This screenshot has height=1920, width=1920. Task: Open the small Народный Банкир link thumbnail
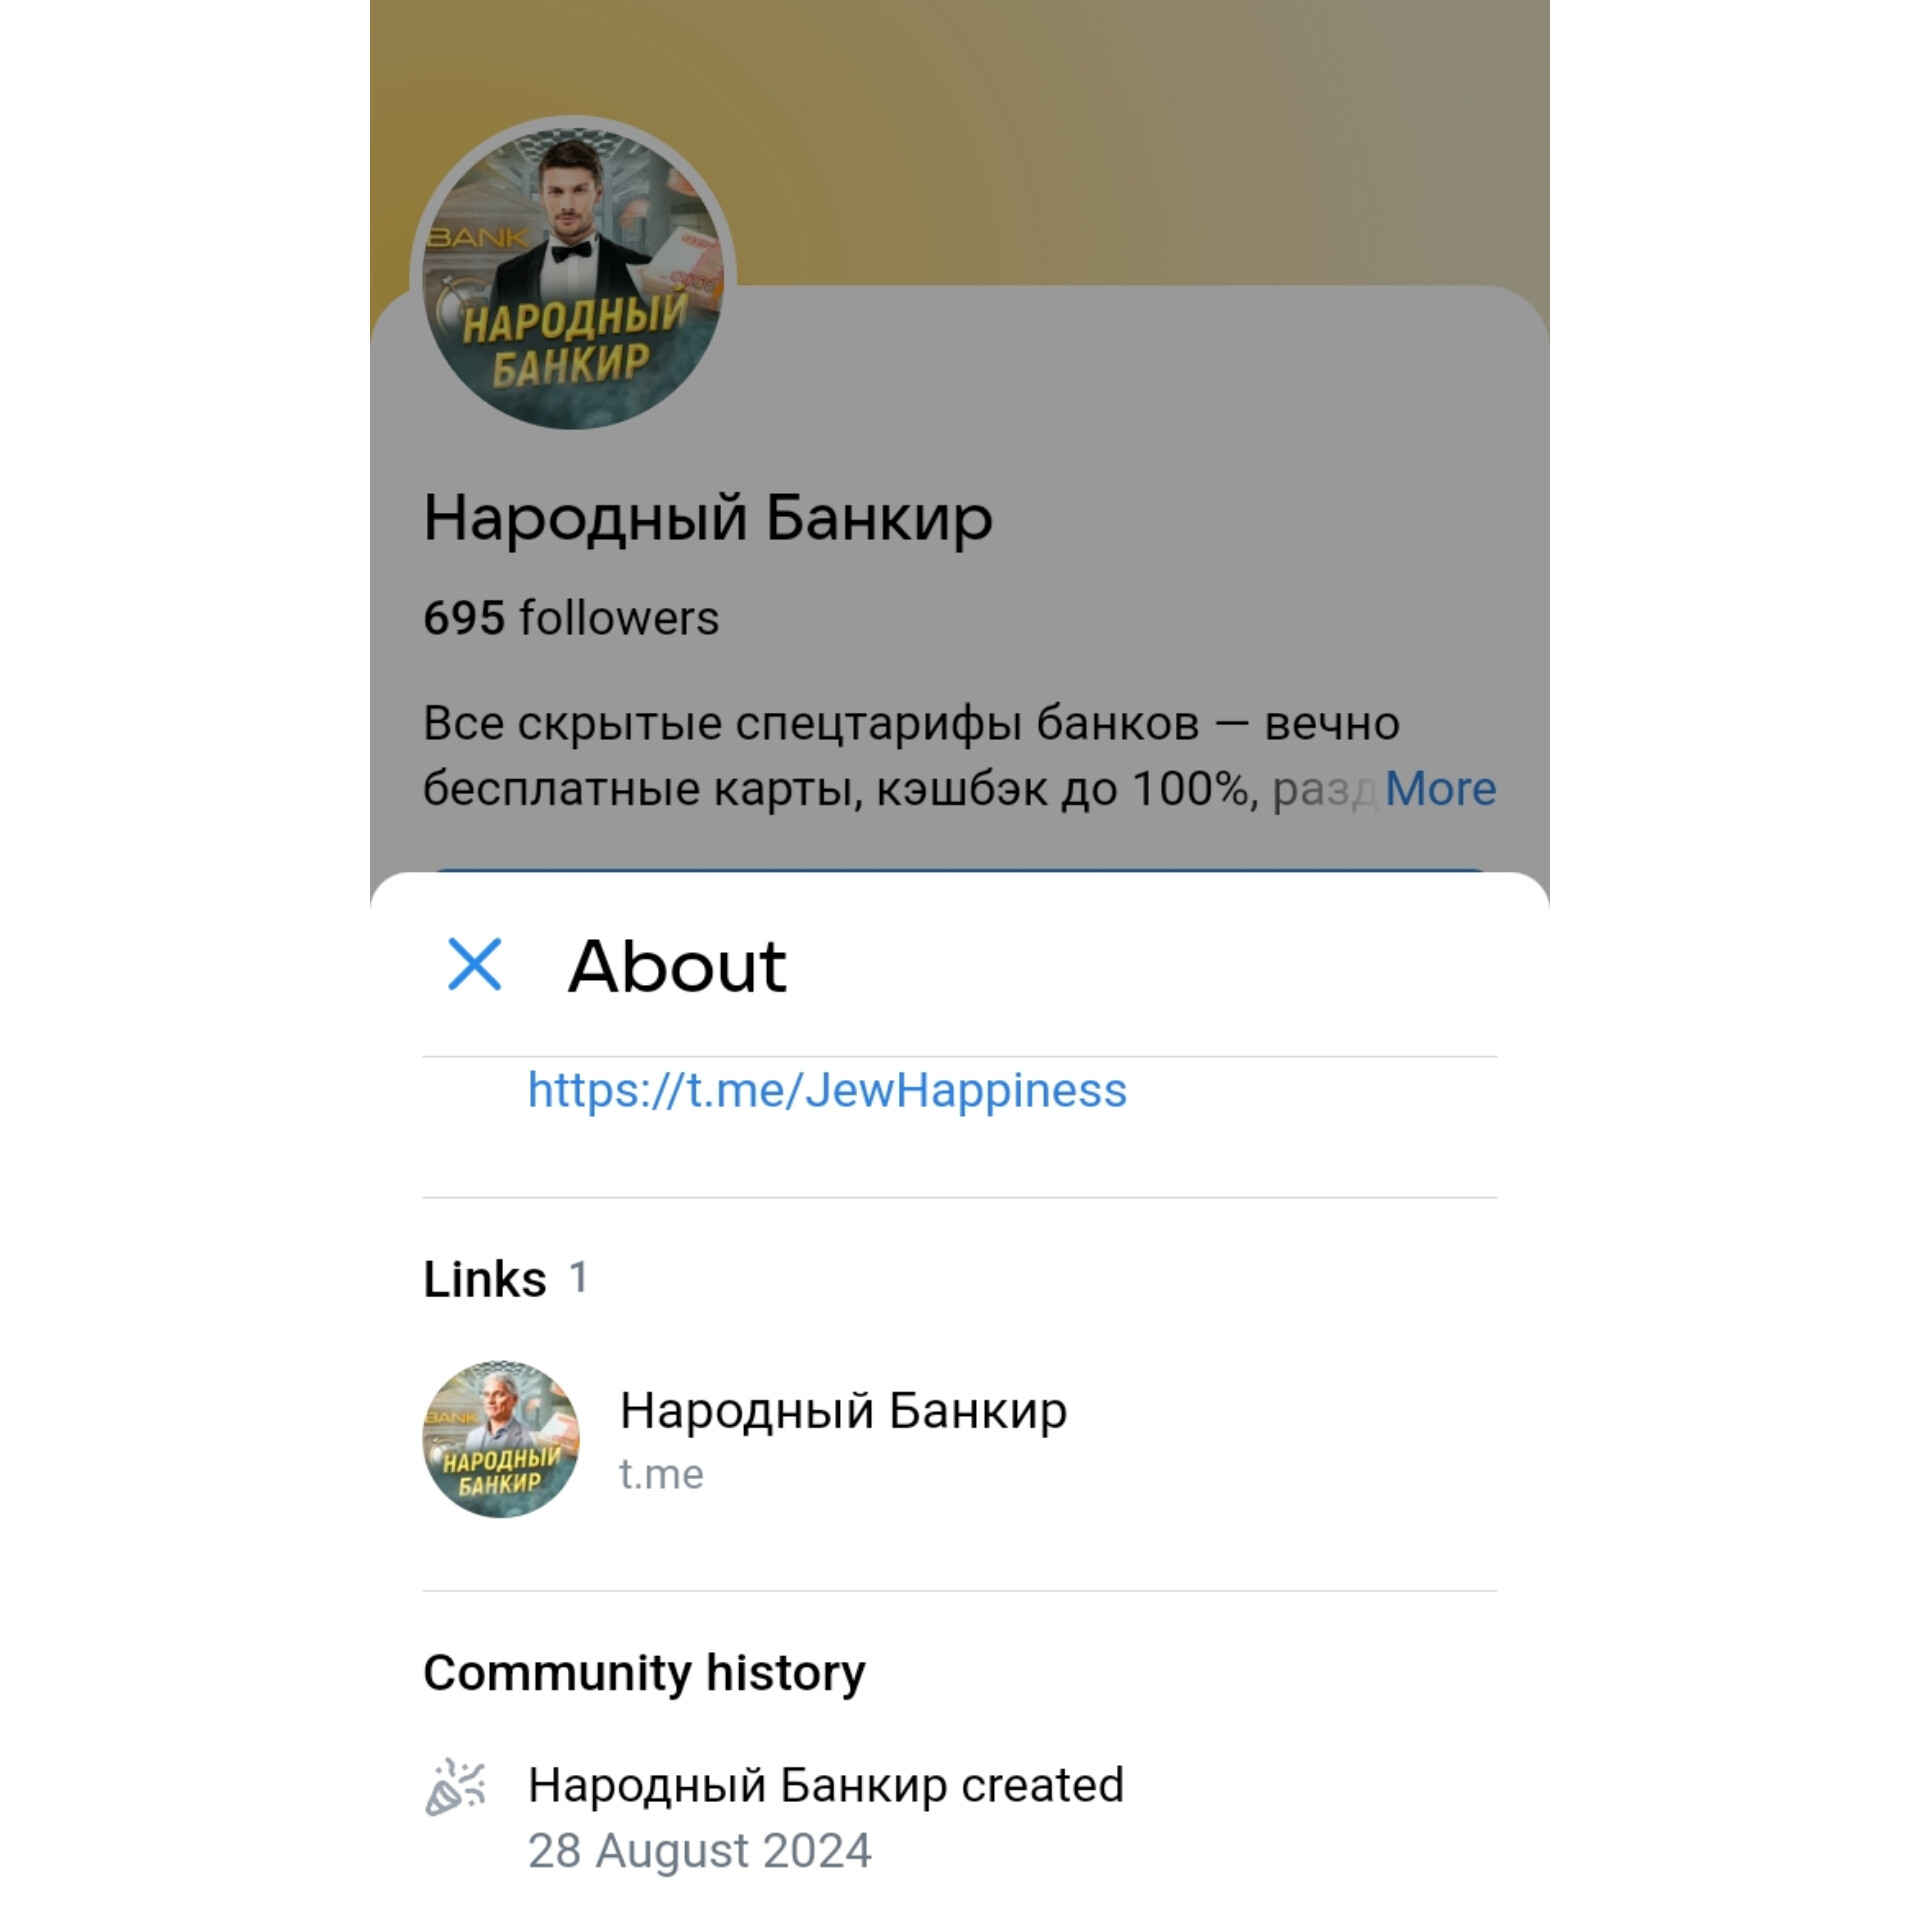click(501, 1439)
